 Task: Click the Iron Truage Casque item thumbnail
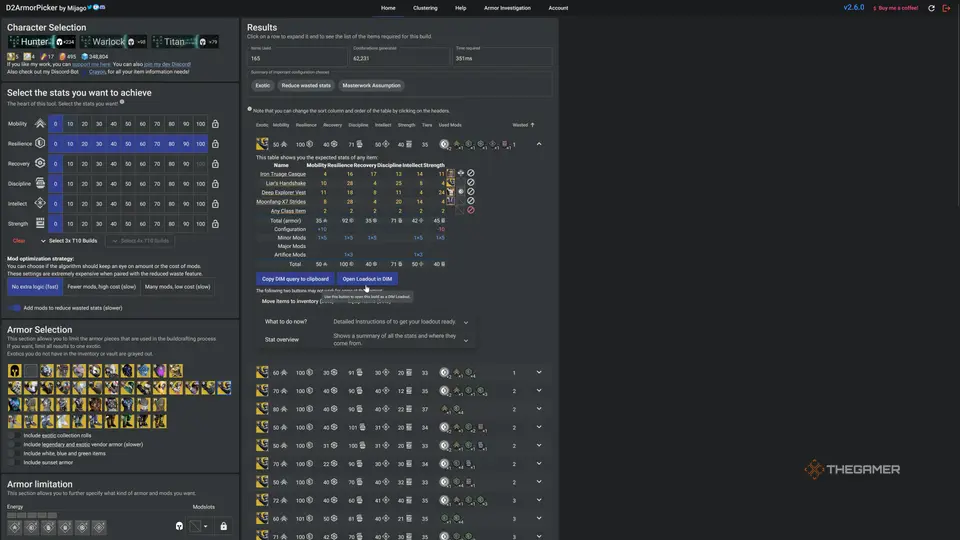451,173
